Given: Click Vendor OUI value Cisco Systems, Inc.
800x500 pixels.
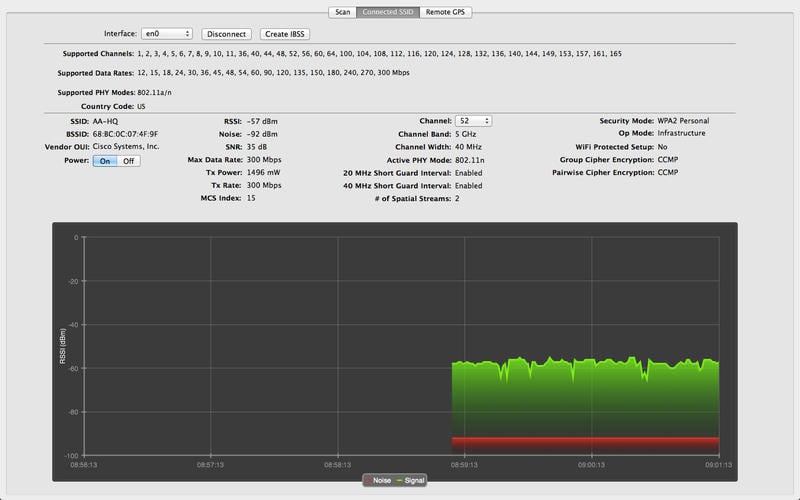Looking at the screenshot, I should click(x=126, y=146).
